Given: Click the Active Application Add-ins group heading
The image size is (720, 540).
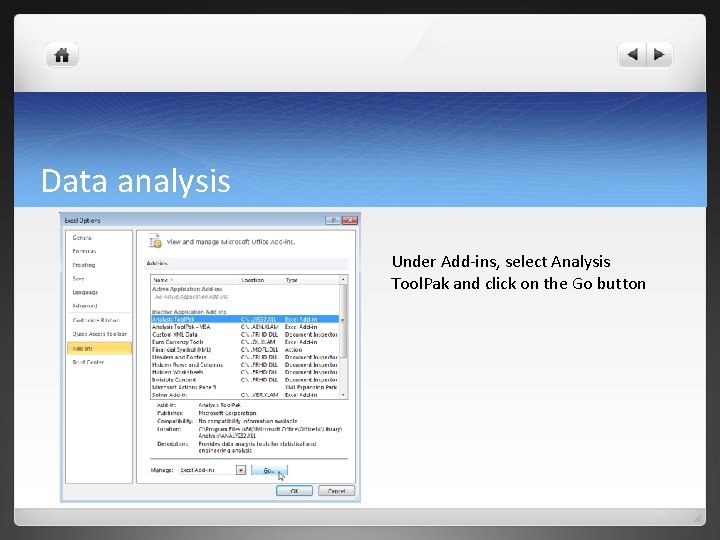Looking at the screenshot, I should pos(187,289).
